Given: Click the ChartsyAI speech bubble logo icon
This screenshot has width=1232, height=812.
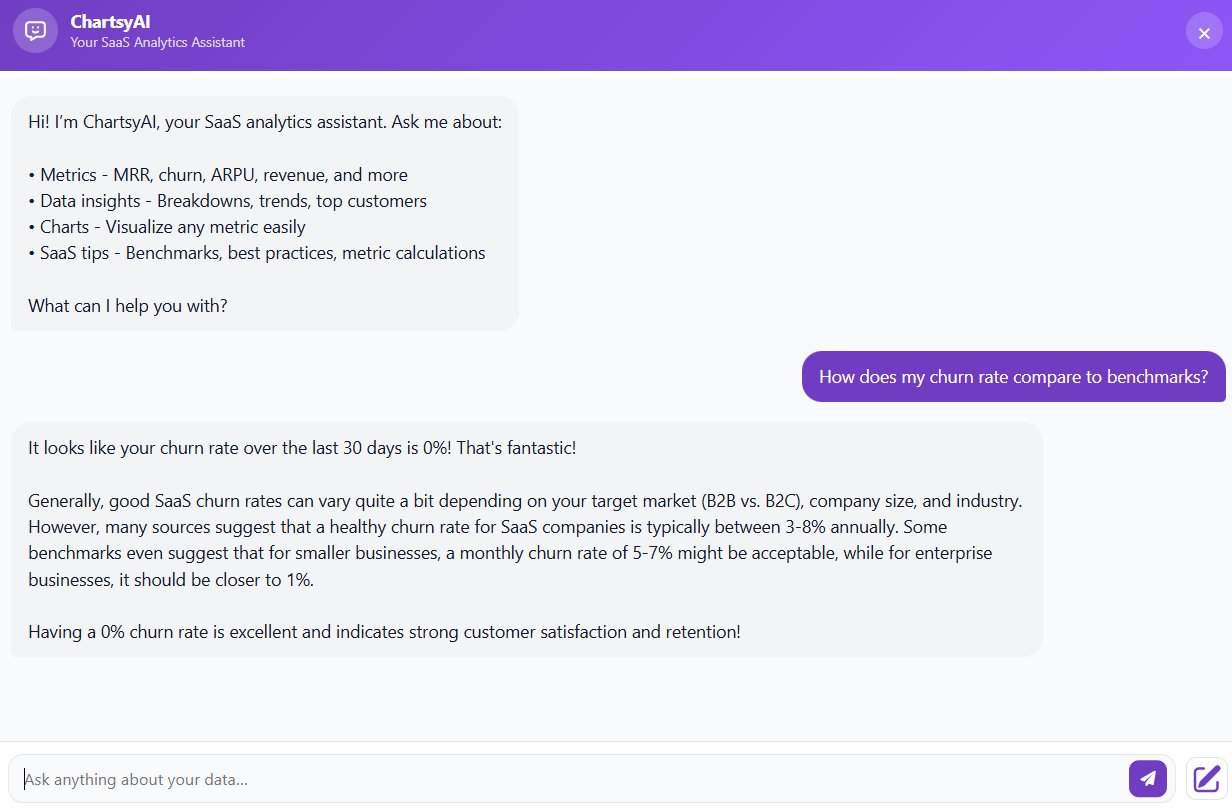Looking at the screenshot, I should [x=35, y=32].
